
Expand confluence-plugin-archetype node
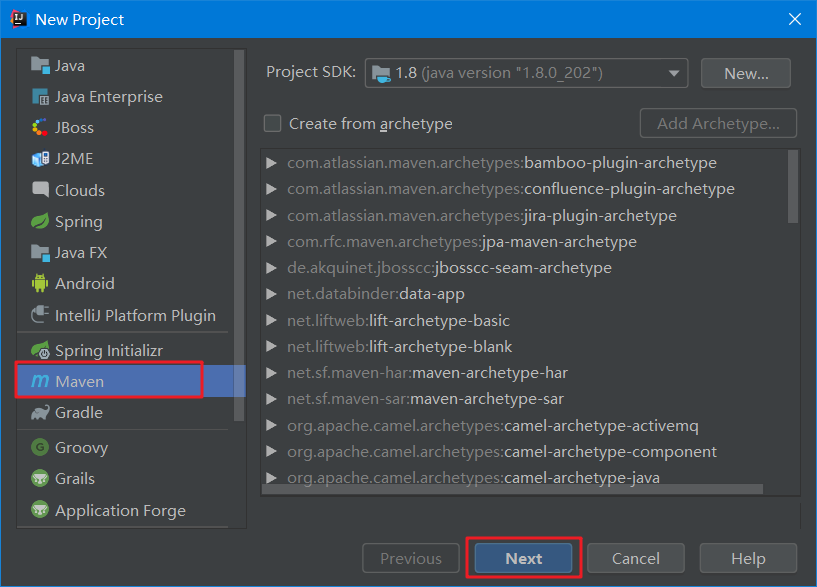[x=271, y=189]
